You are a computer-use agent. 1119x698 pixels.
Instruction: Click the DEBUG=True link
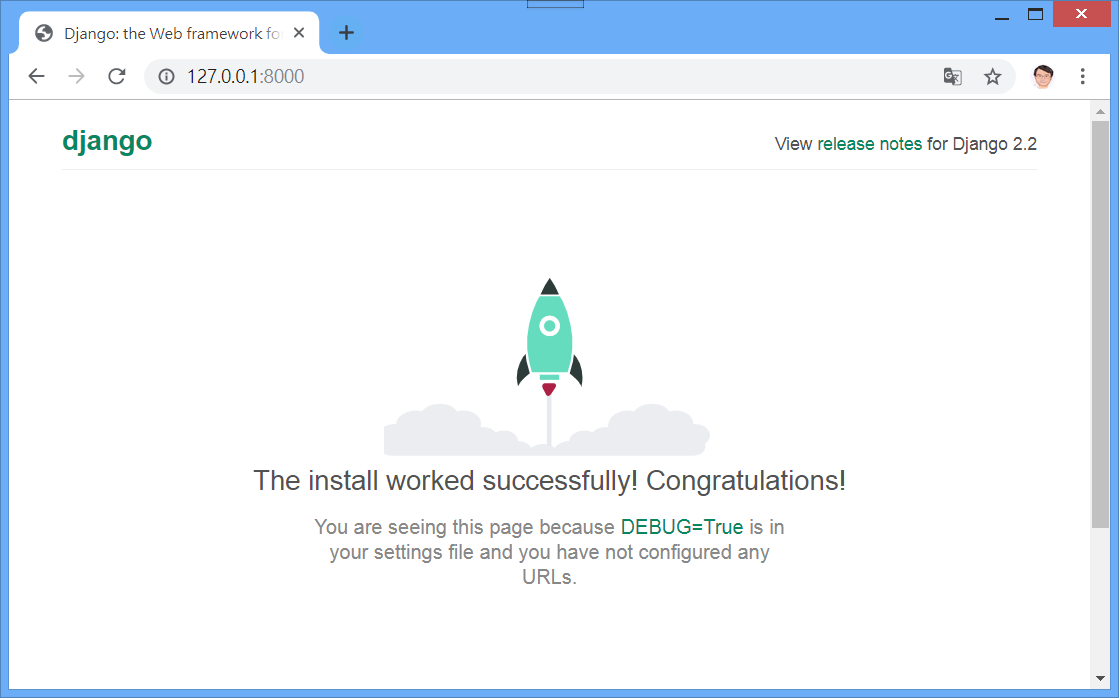[x=682, y=527]
